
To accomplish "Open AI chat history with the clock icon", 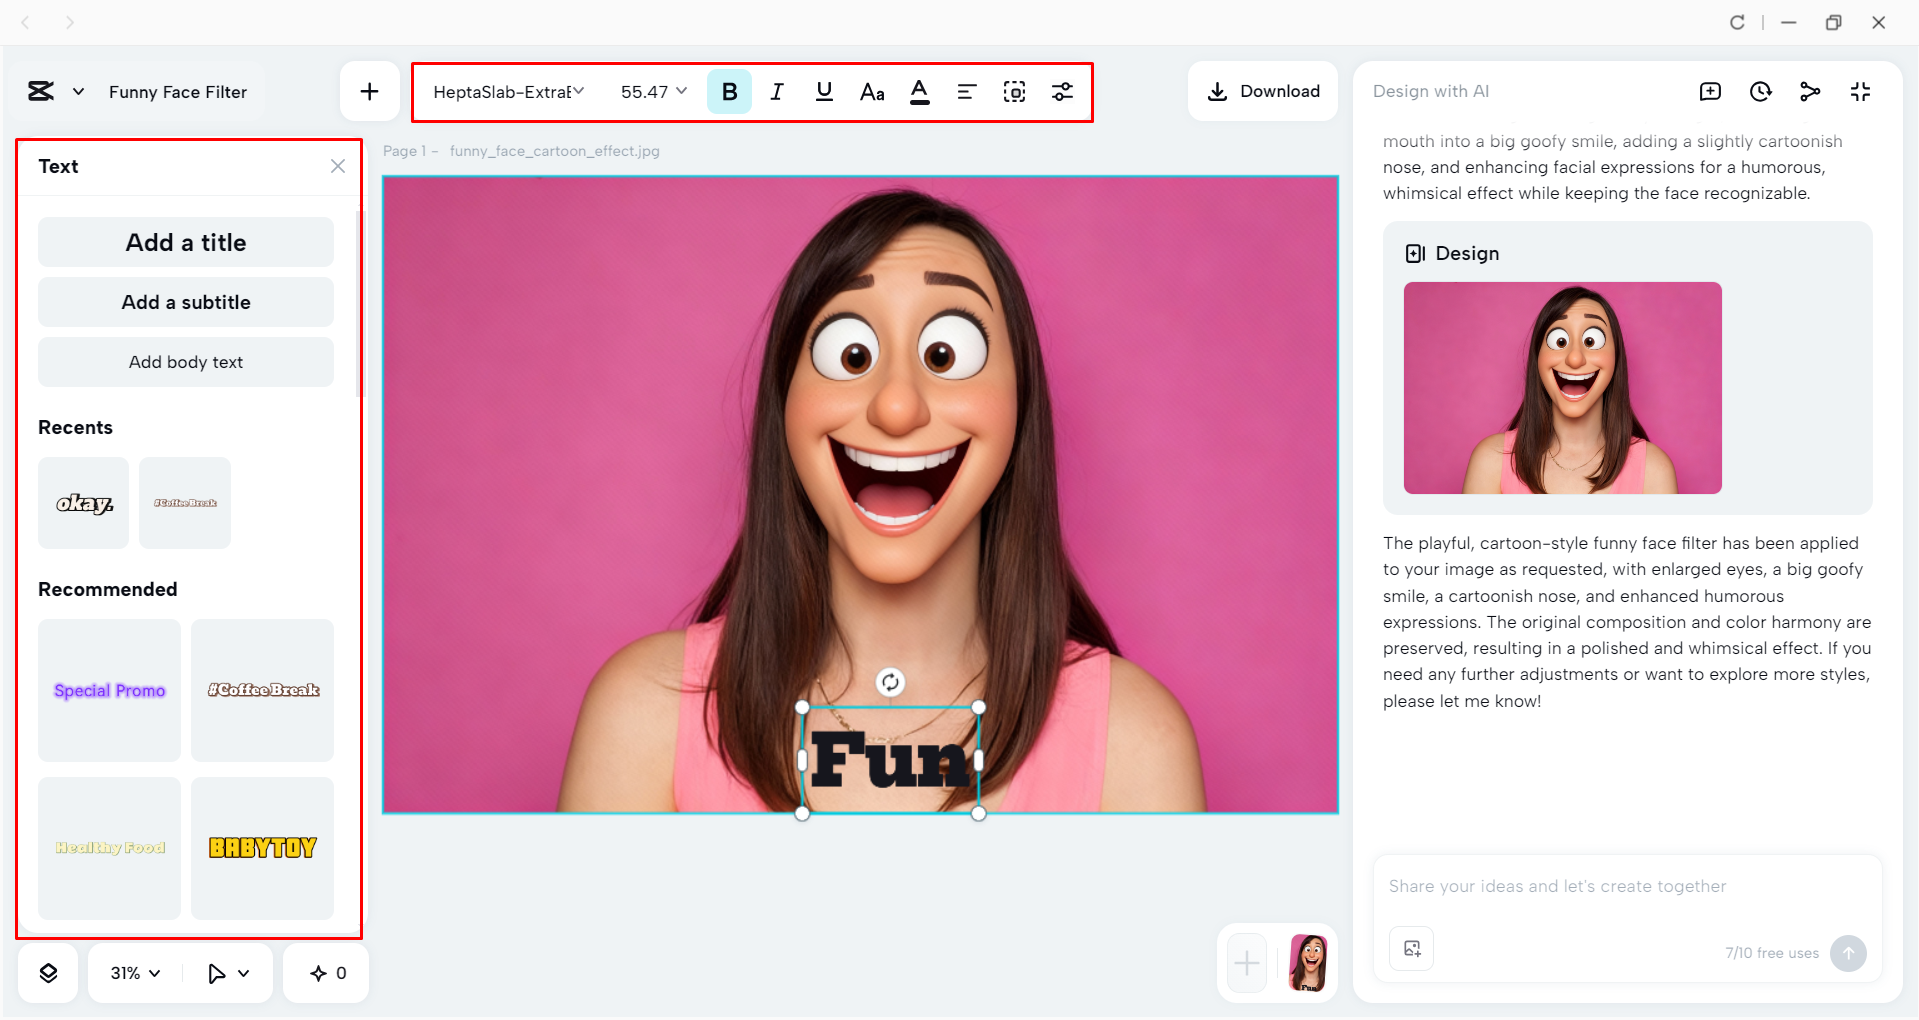I will coord(1760,91).
